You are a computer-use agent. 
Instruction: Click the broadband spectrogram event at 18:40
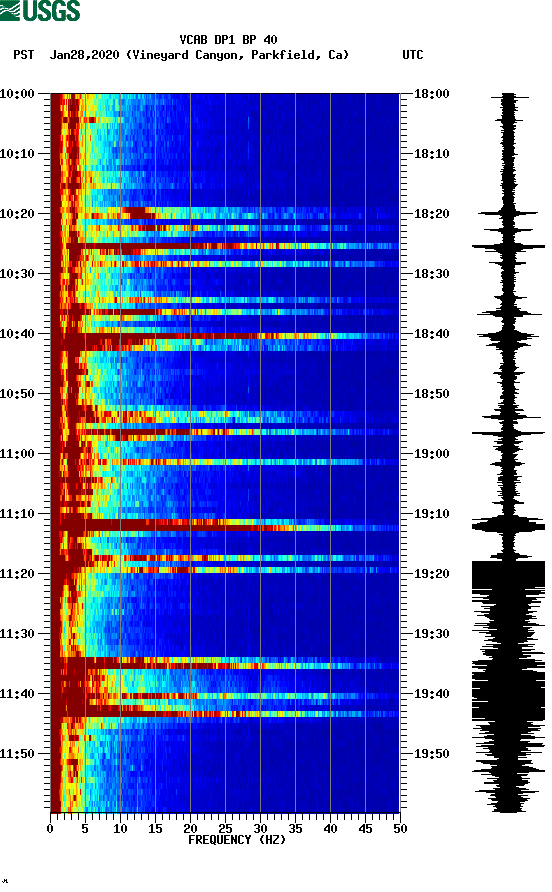tap(225, 336)
